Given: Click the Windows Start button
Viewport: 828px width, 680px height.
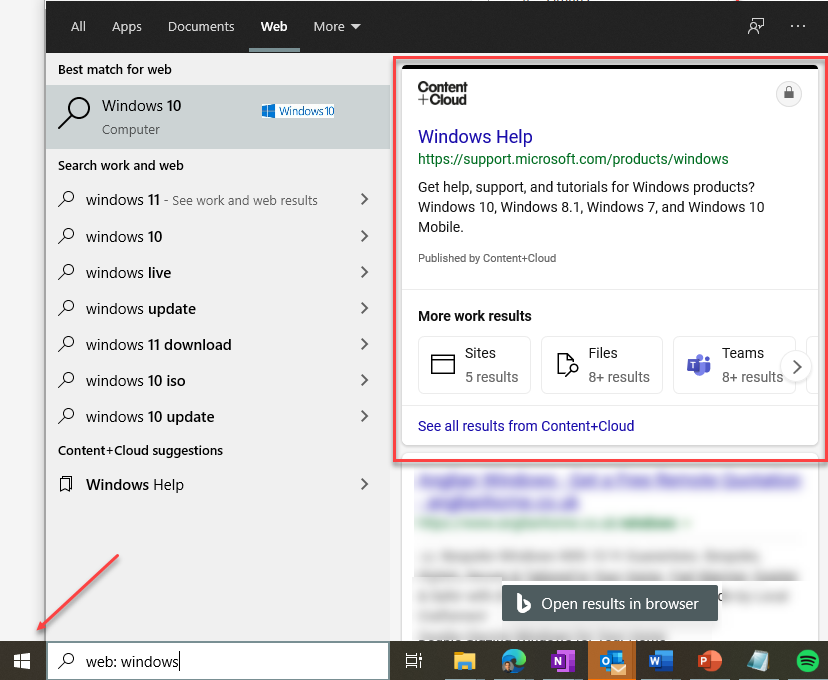Looking at the screenshot, I should (22, 660).
